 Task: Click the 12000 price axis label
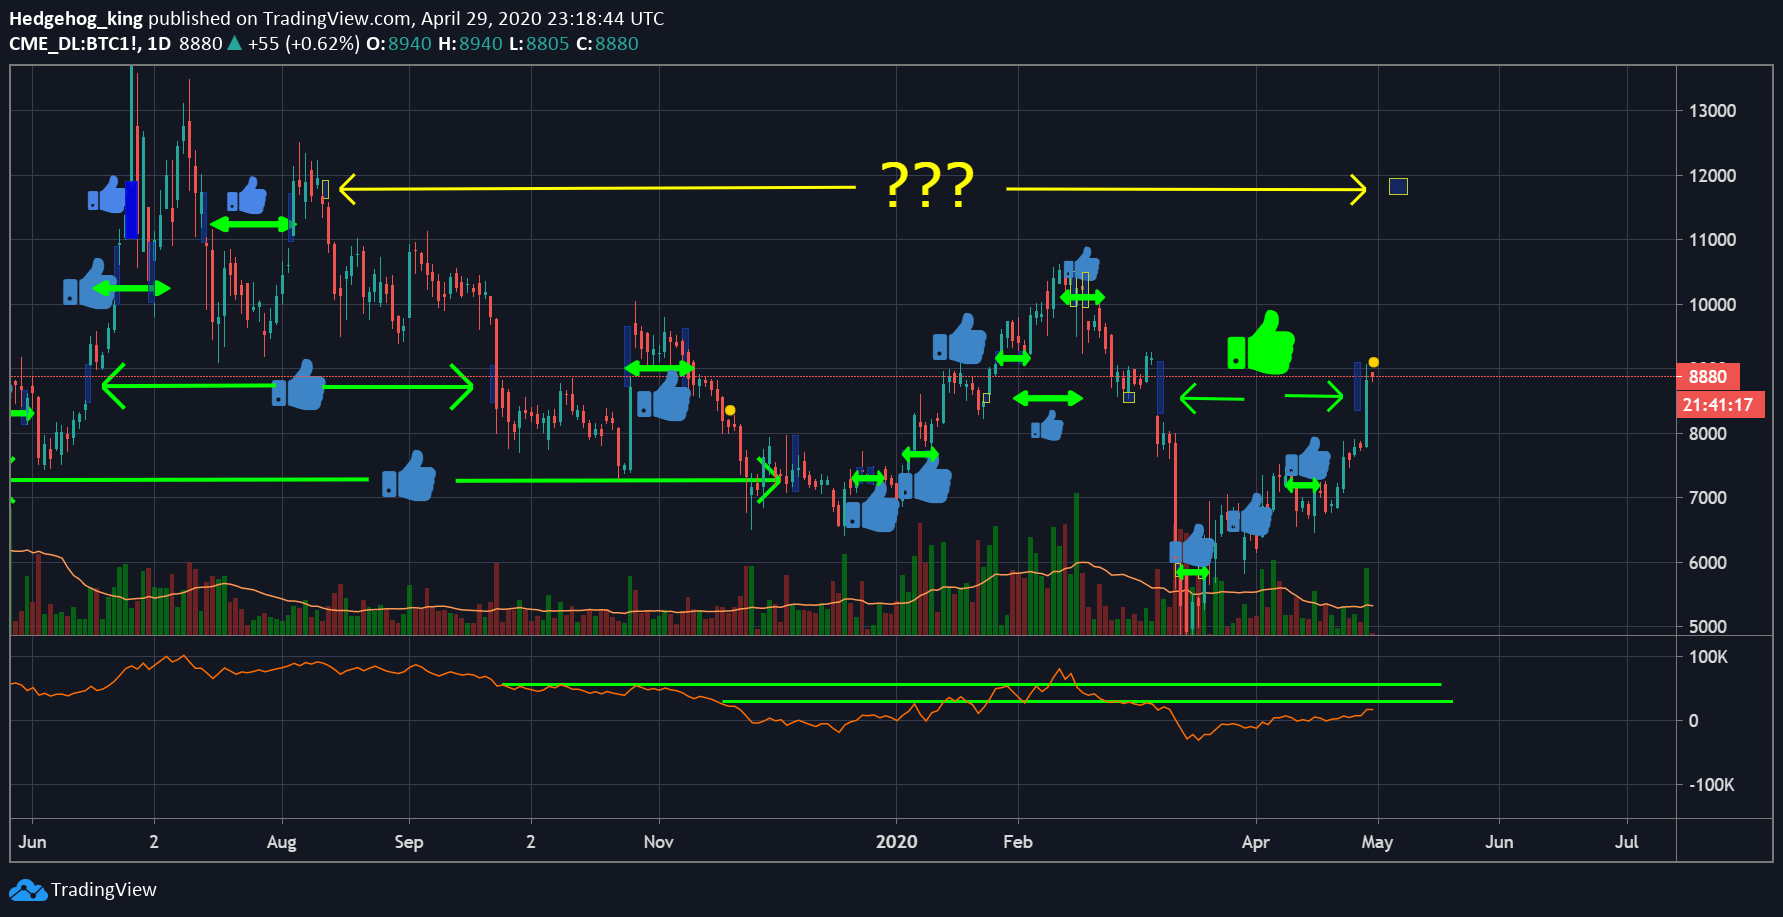pyautogui.click(x=1712, y=176)
